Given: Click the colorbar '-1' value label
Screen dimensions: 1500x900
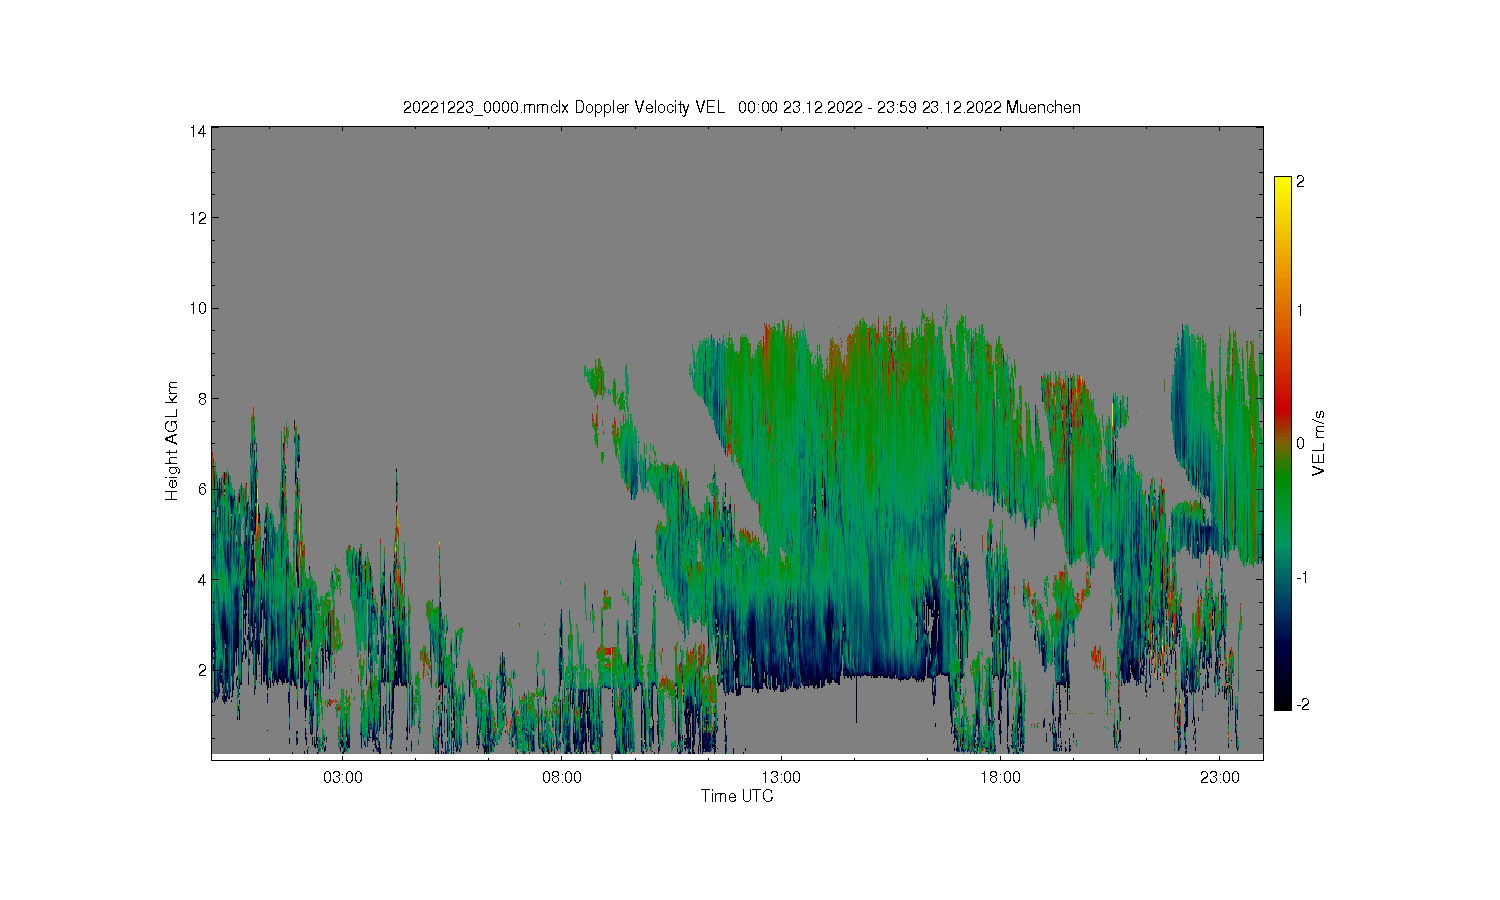Looking at the screenshot, I should pyautogui.click(x=1302, y=577).
